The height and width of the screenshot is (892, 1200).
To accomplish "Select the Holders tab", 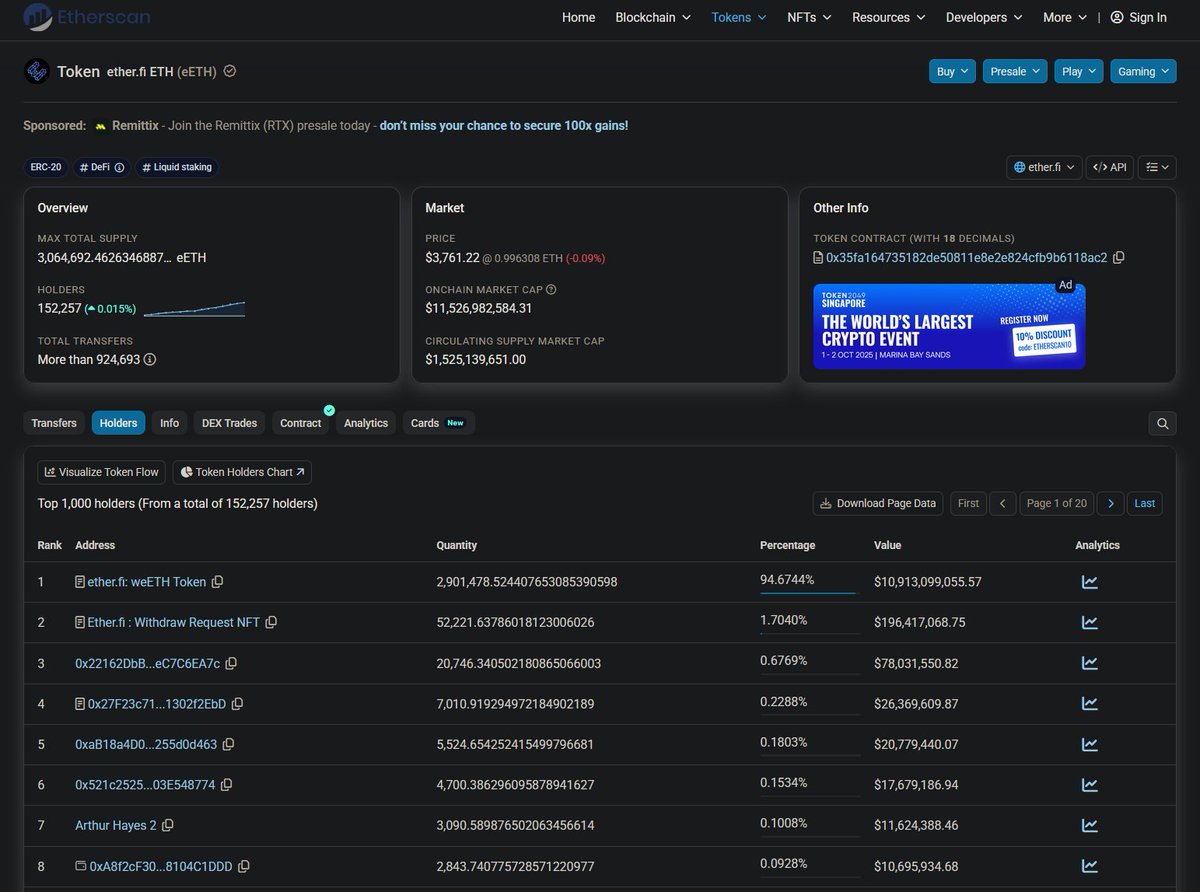I will click(x=118, y=423).
